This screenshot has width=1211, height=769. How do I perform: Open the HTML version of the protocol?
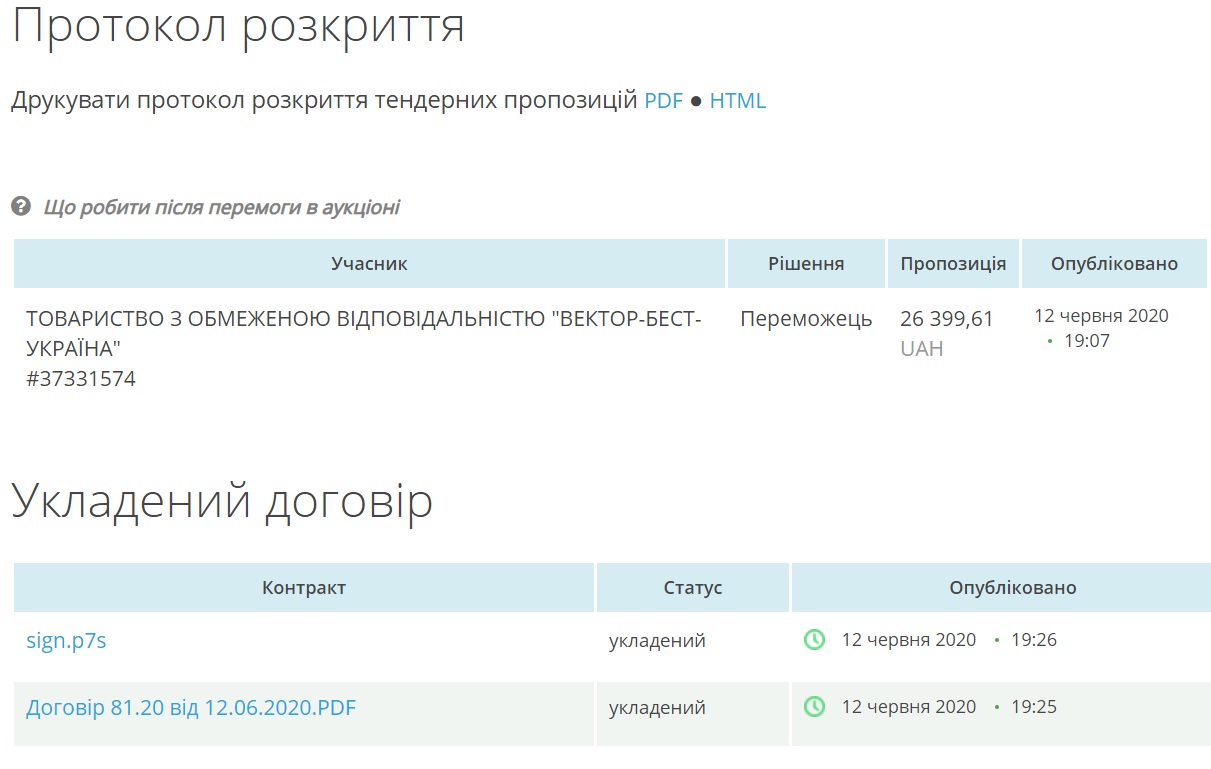point(737,101)
